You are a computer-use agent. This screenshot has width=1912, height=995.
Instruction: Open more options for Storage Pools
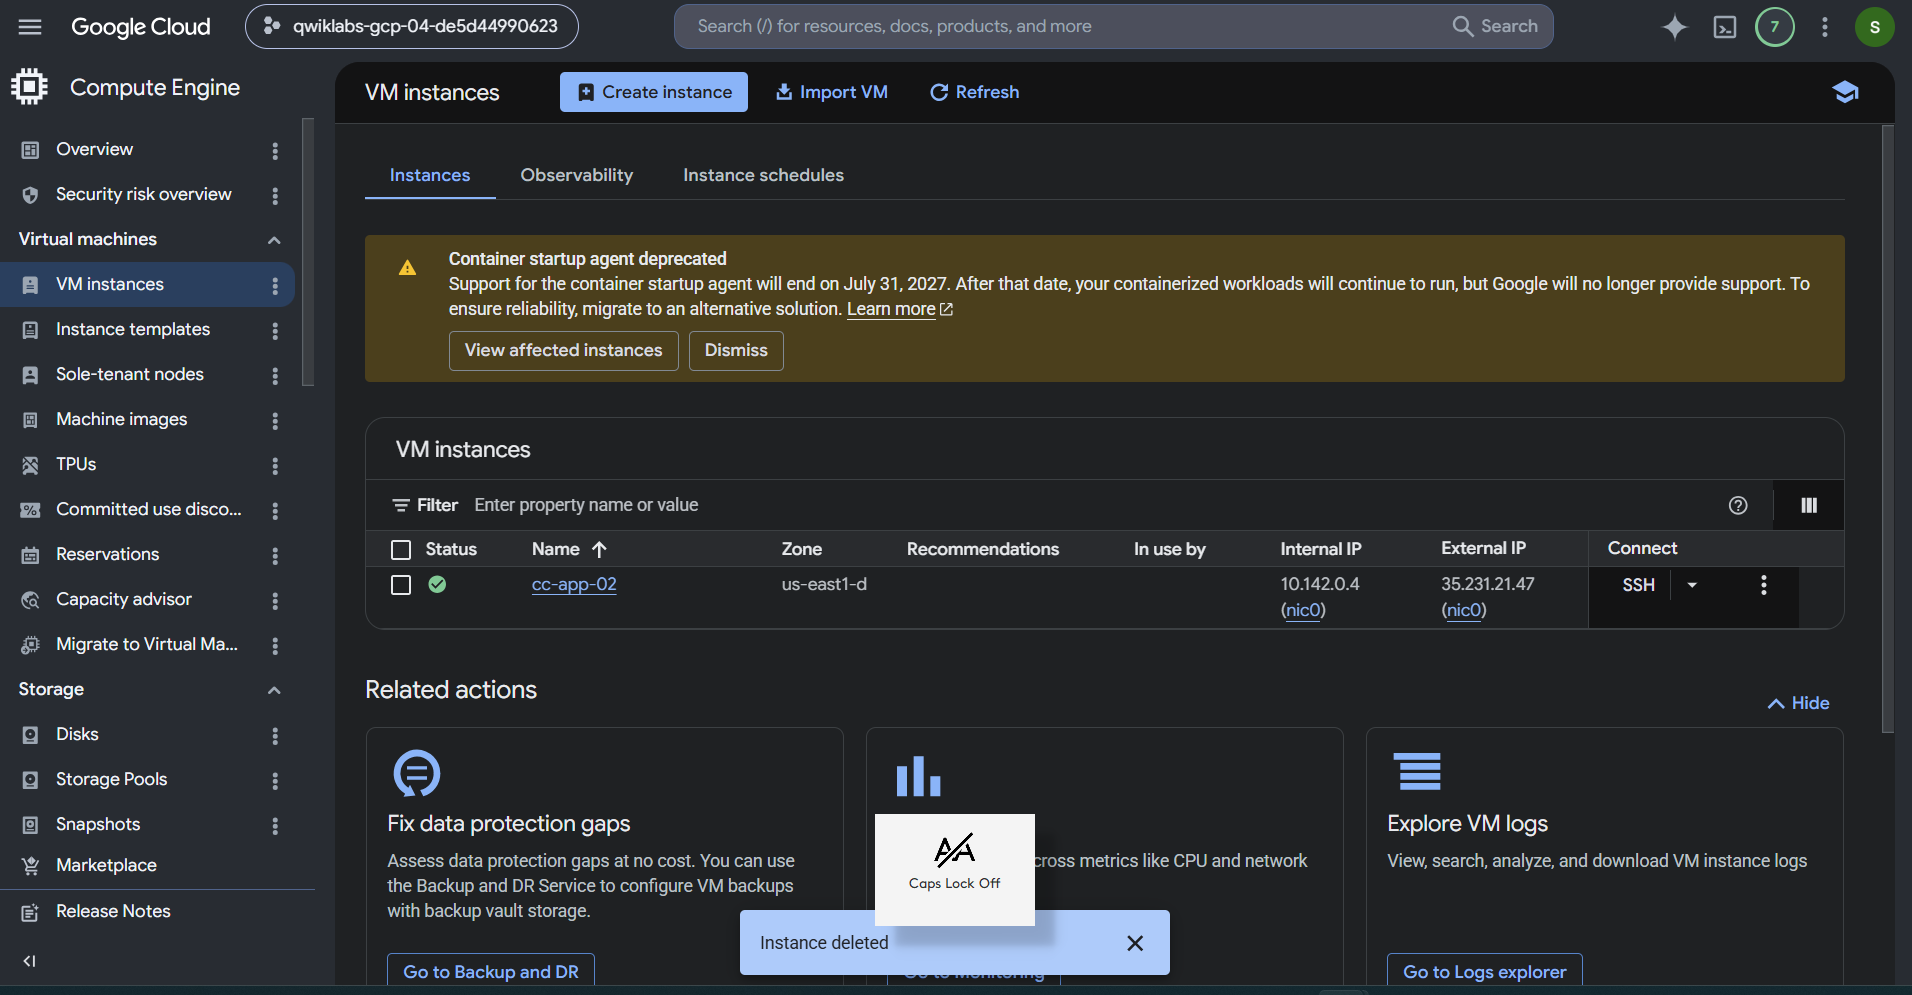275,780
